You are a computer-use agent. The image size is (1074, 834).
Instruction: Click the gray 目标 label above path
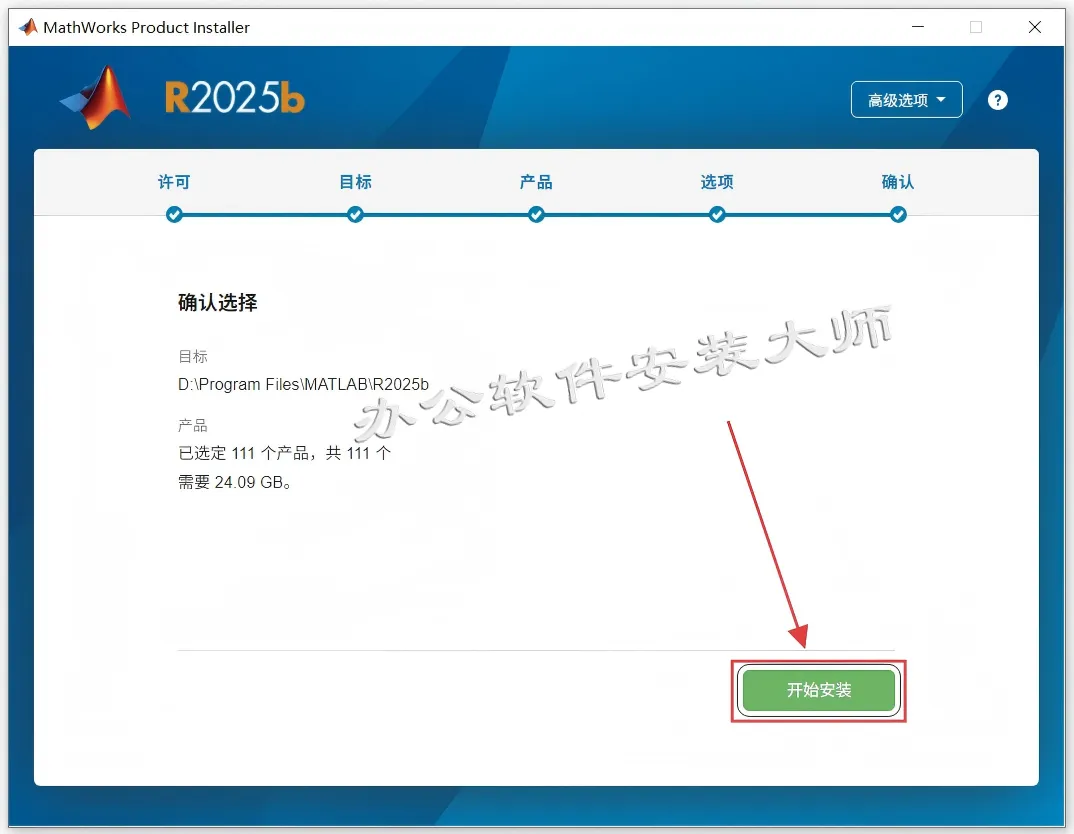pyautogui.click(x=192, y=357)
